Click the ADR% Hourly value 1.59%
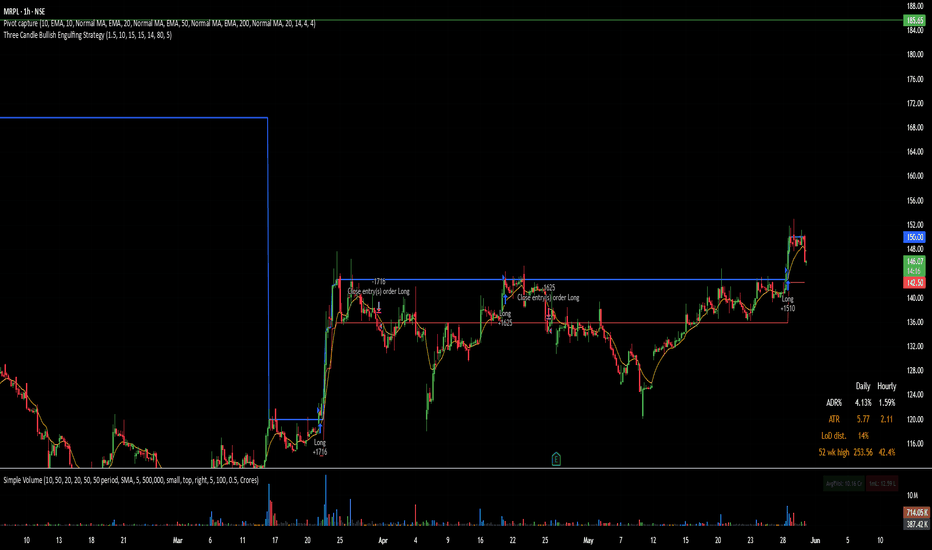Image resolution: width=932 pixels, height=550 pixels. pyautogui.click(x=886, y=403)
